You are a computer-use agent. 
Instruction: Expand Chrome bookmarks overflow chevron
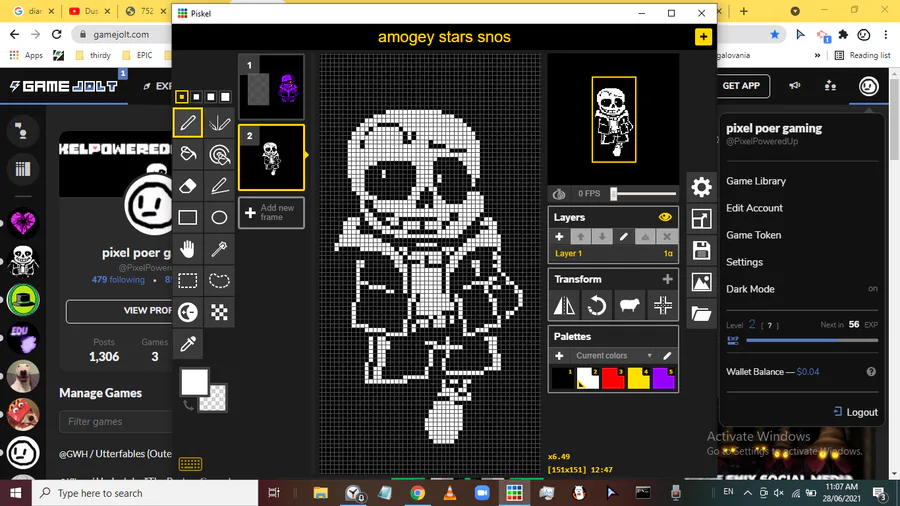817,55
